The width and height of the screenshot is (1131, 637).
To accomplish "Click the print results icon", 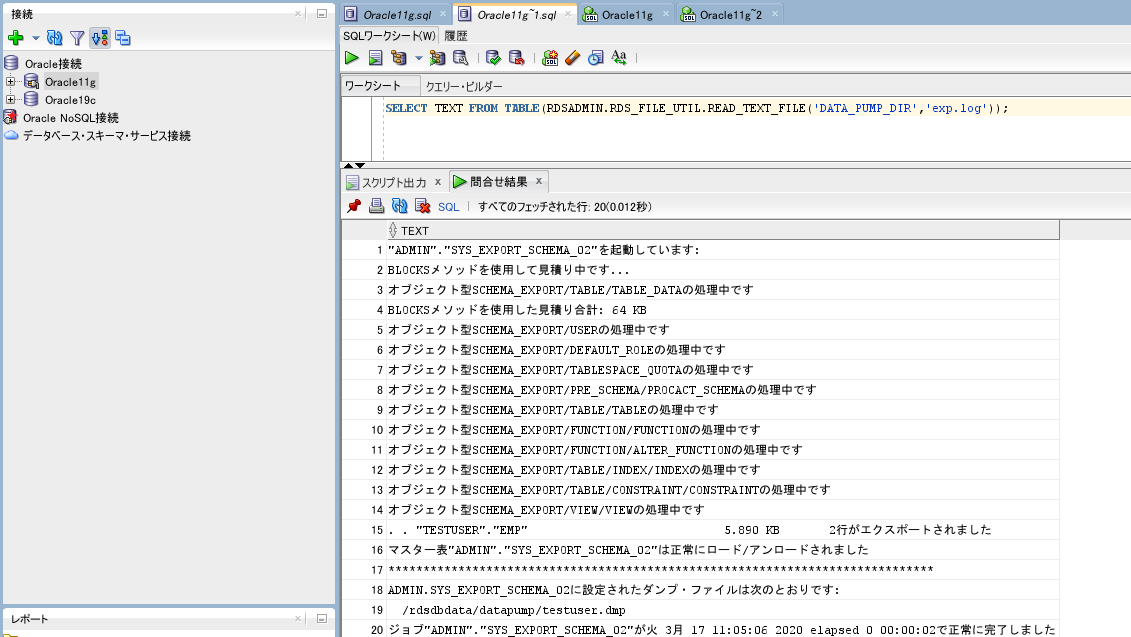I will (377, 206).
